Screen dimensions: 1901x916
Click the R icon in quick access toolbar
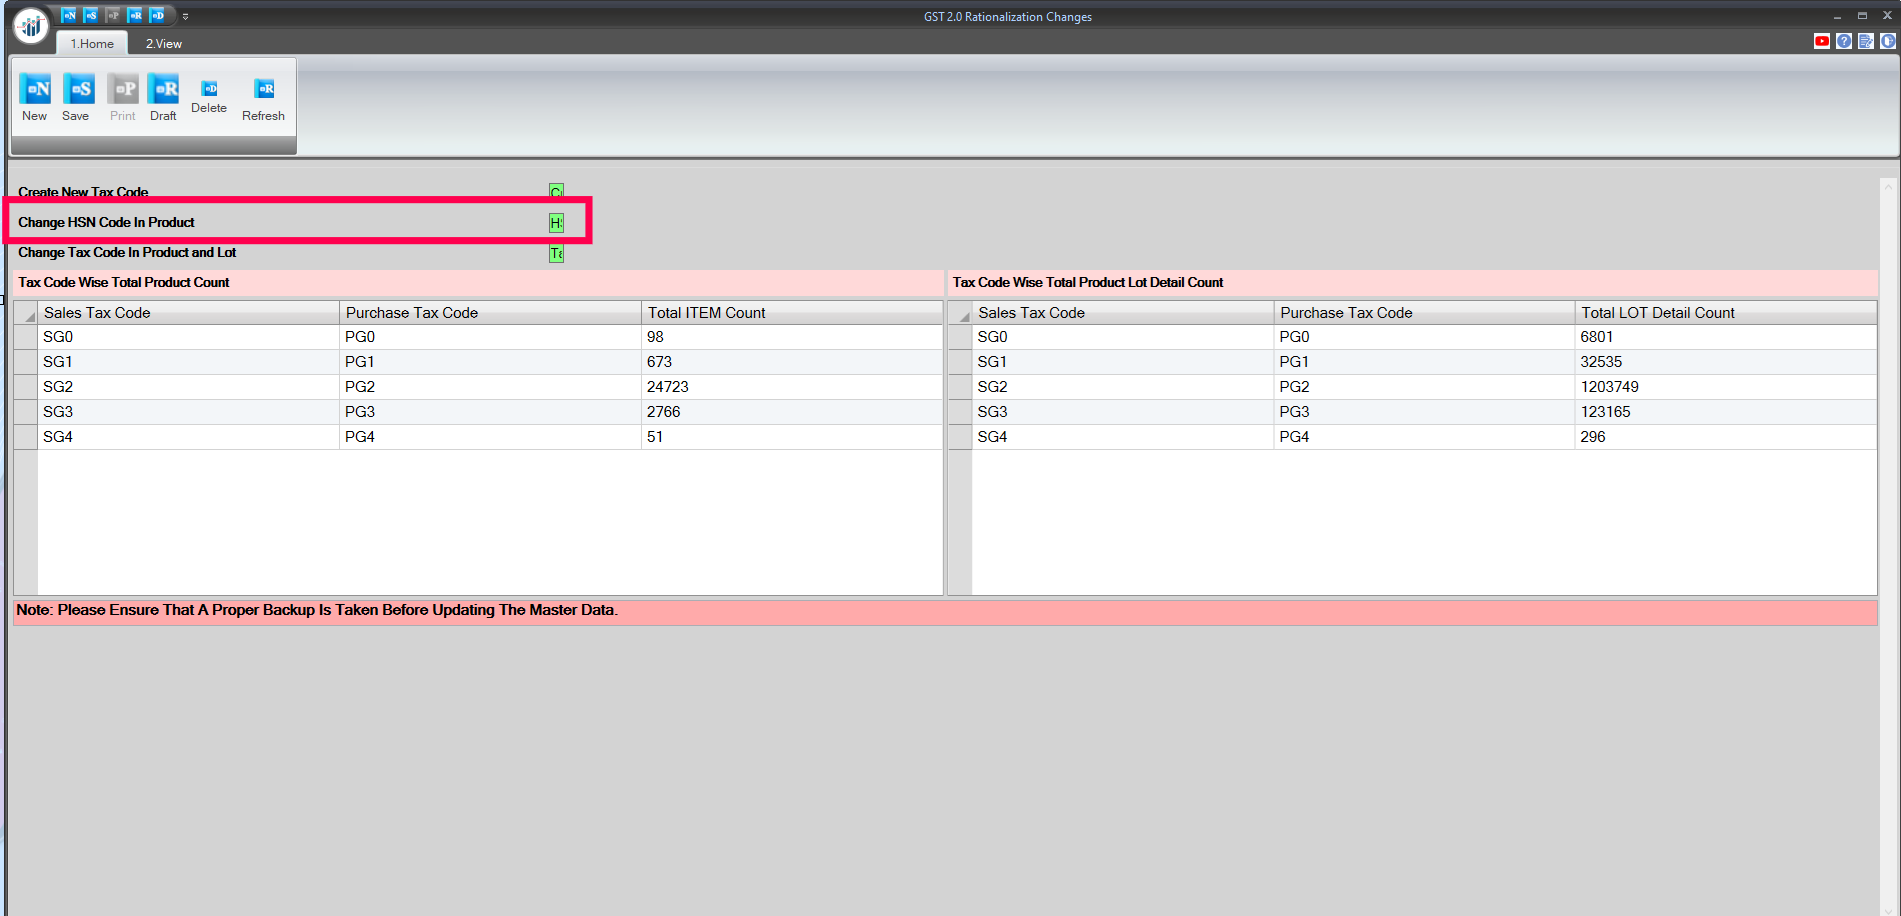click(135, 15)
